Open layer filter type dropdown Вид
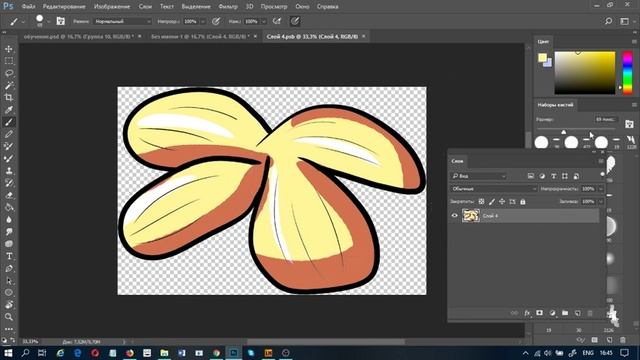The image size is (640, 360). point(479,176)
